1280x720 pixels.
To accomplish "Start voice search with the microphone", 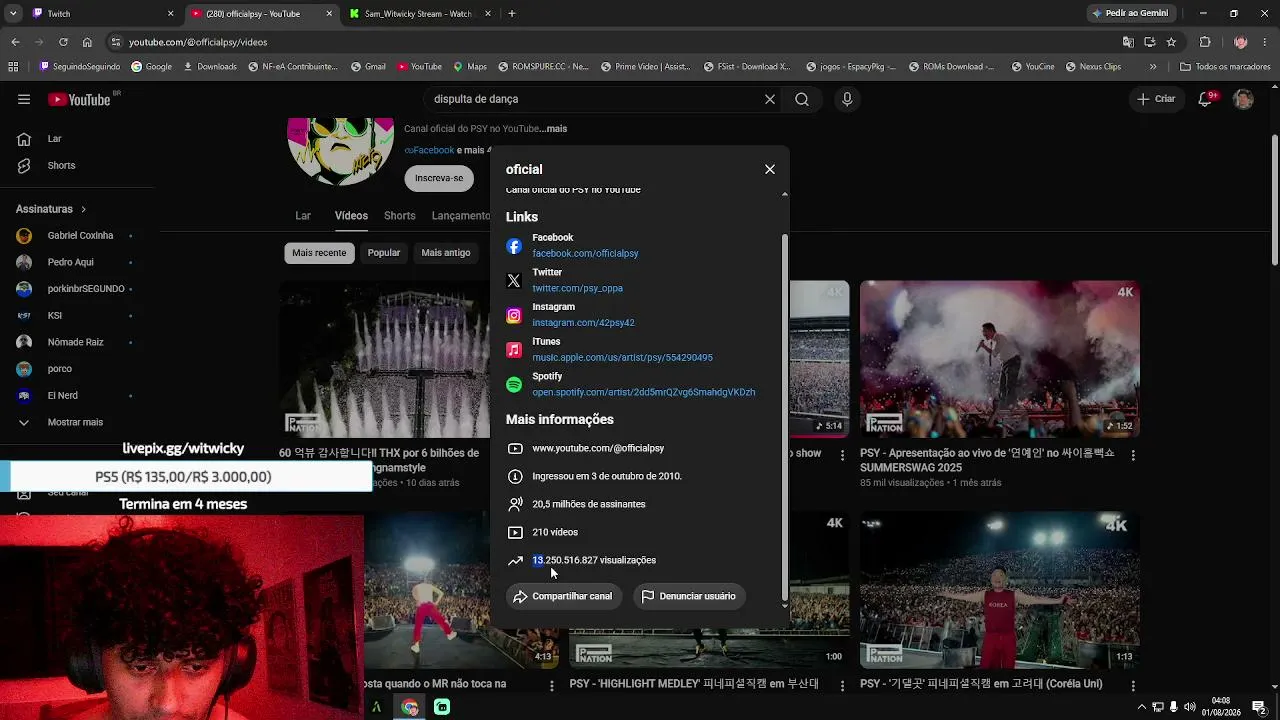I will [847, 99].
